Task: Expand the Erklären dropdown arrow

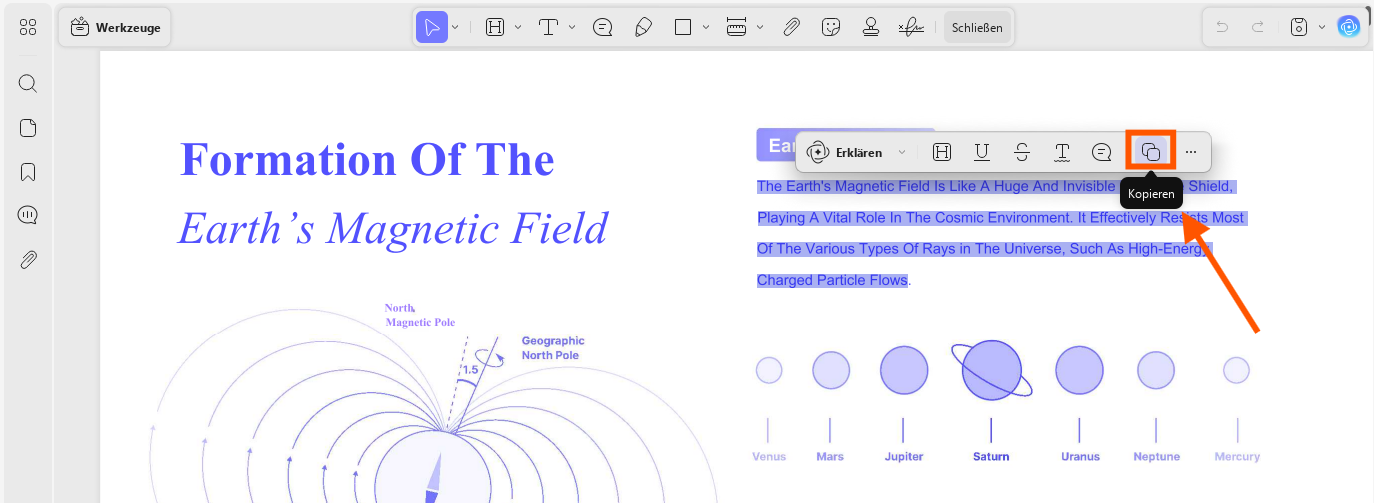Action: tap(902, 152)
